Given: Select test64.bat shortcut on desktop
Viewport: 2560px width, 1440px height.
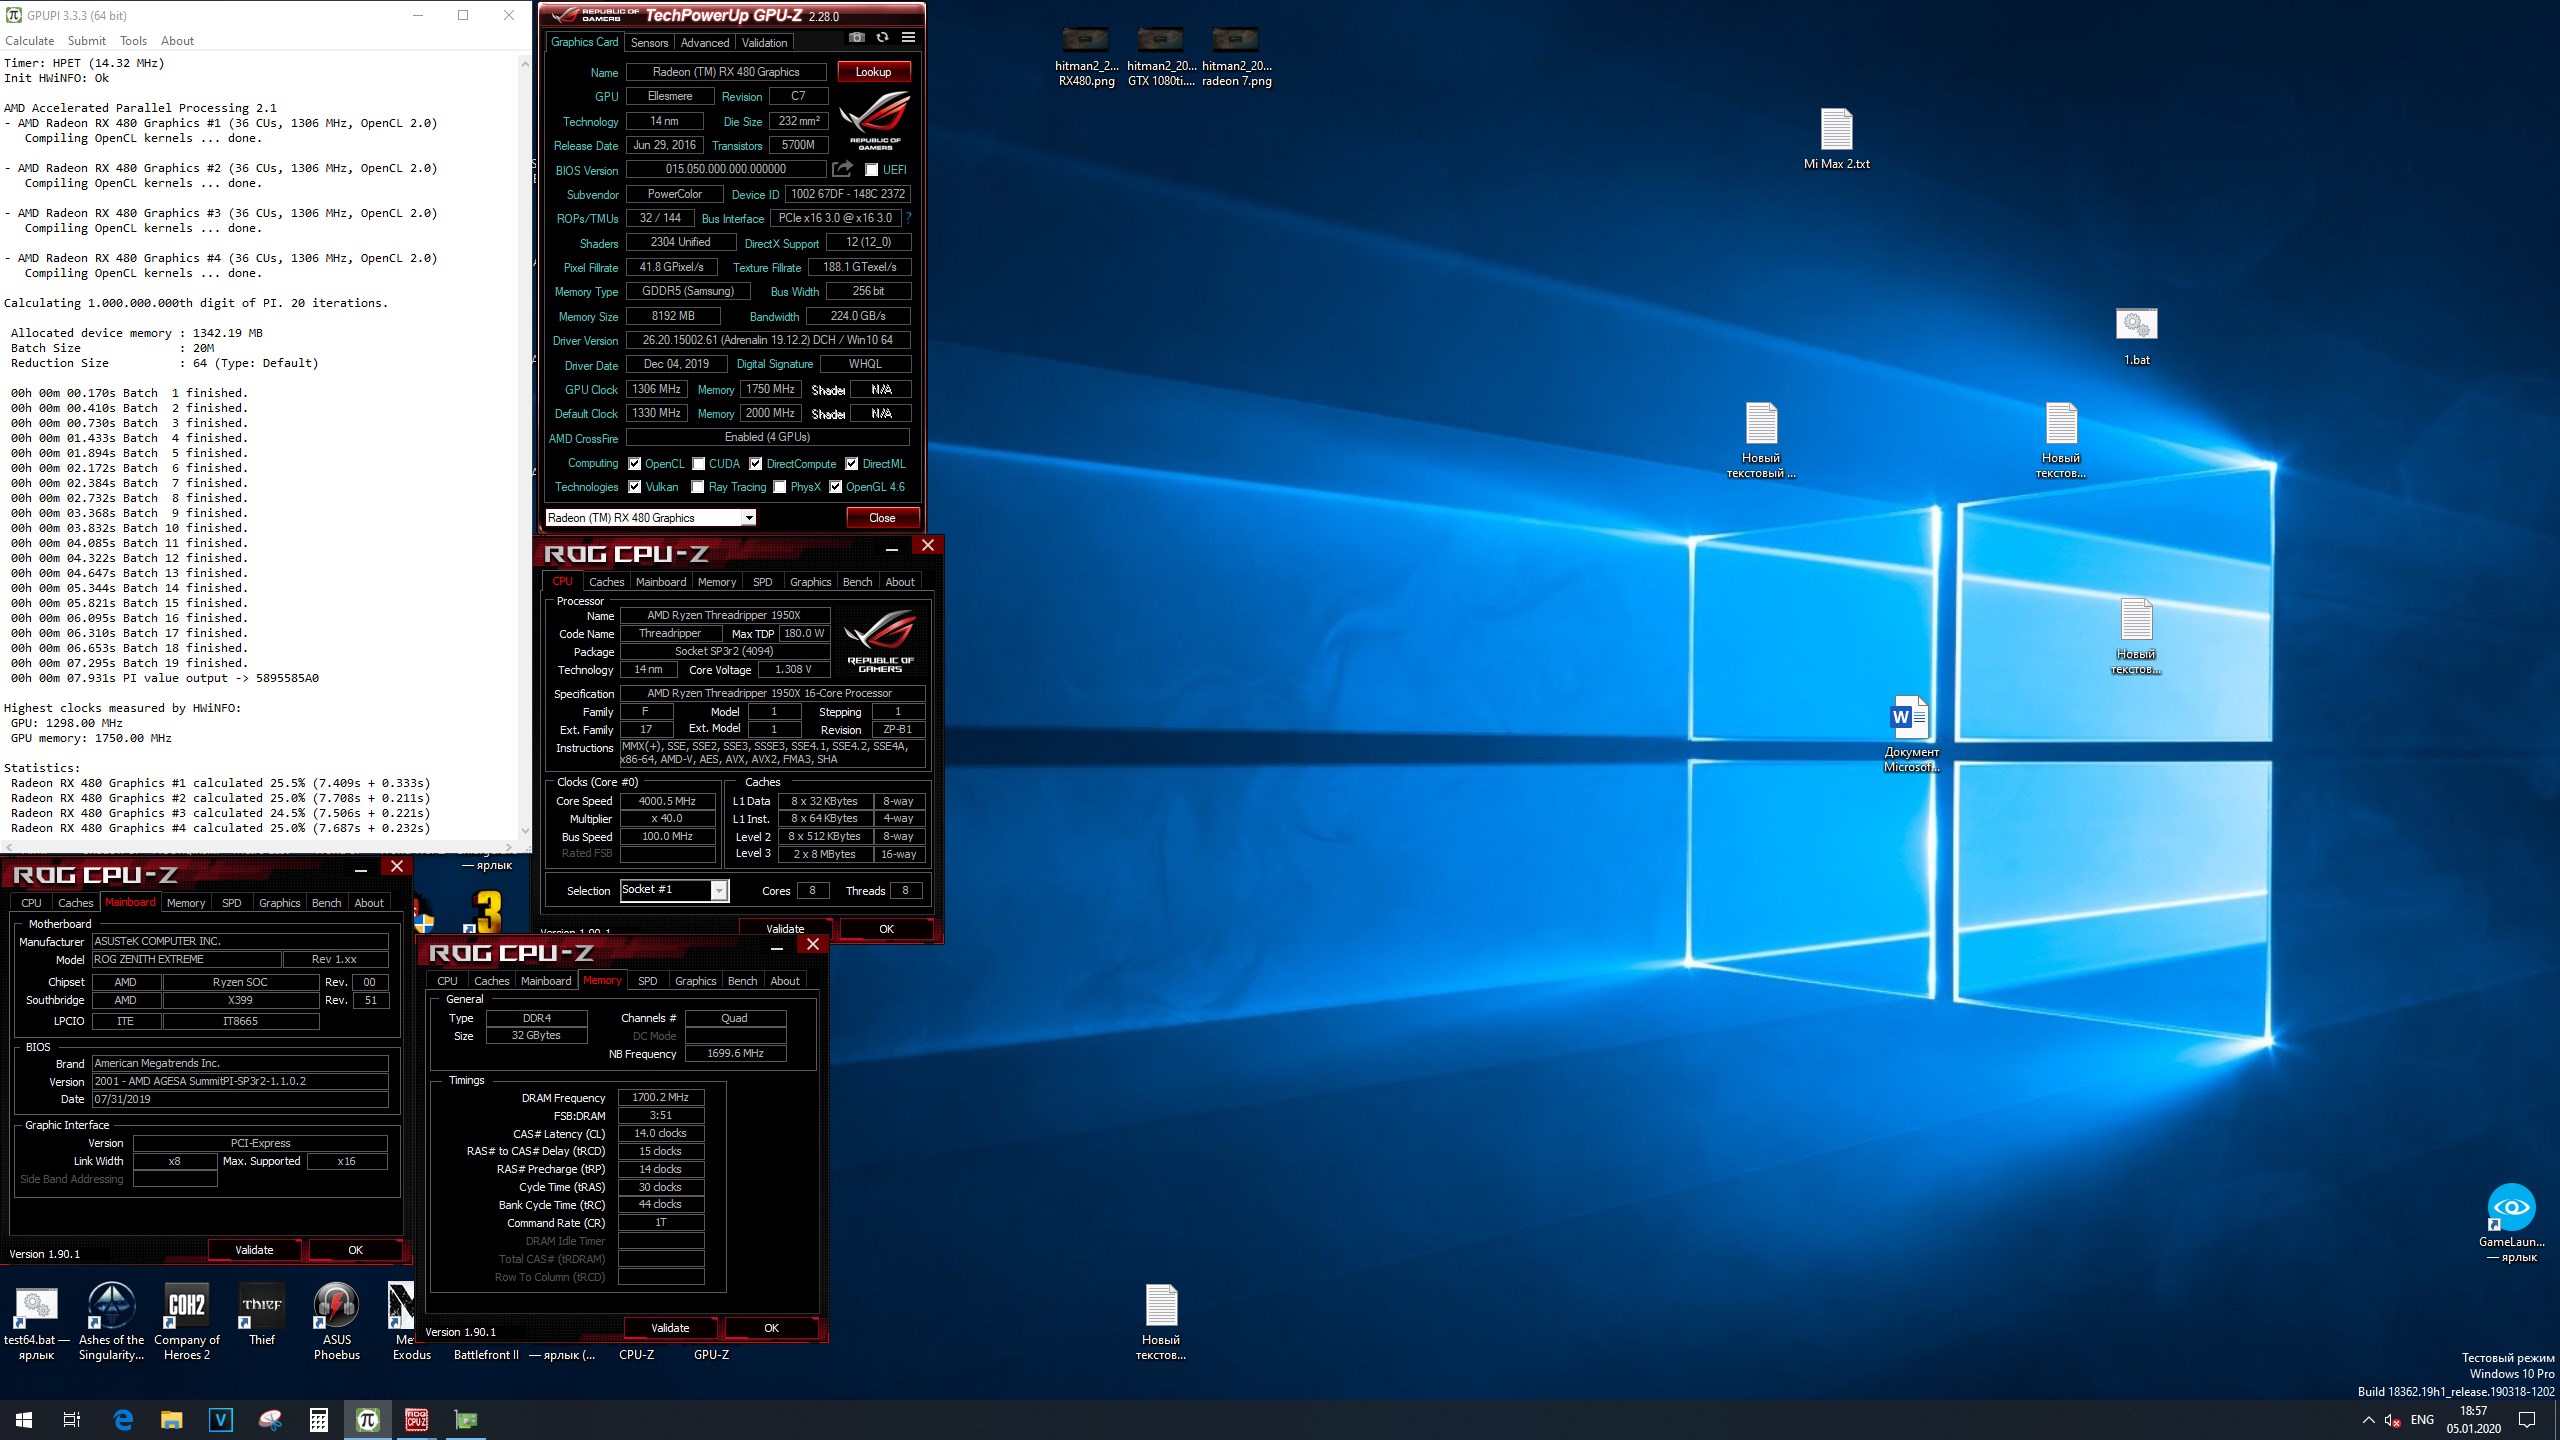Looking at the screenshot, I should click(36, 1323).
